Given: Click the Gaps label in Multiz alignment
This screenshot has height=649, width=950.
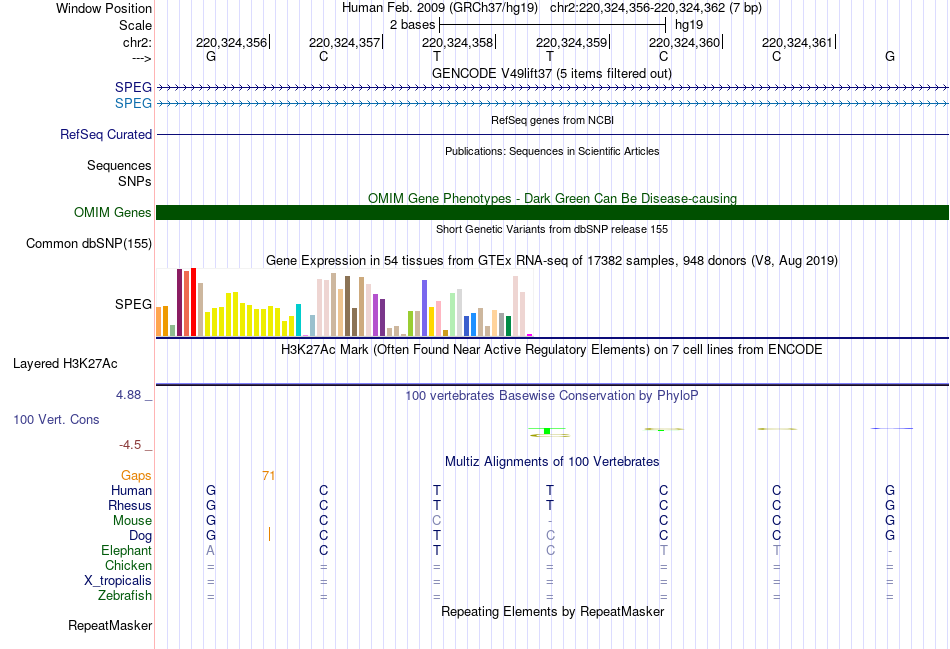Looking at the screenshot, I should [136, 476].
